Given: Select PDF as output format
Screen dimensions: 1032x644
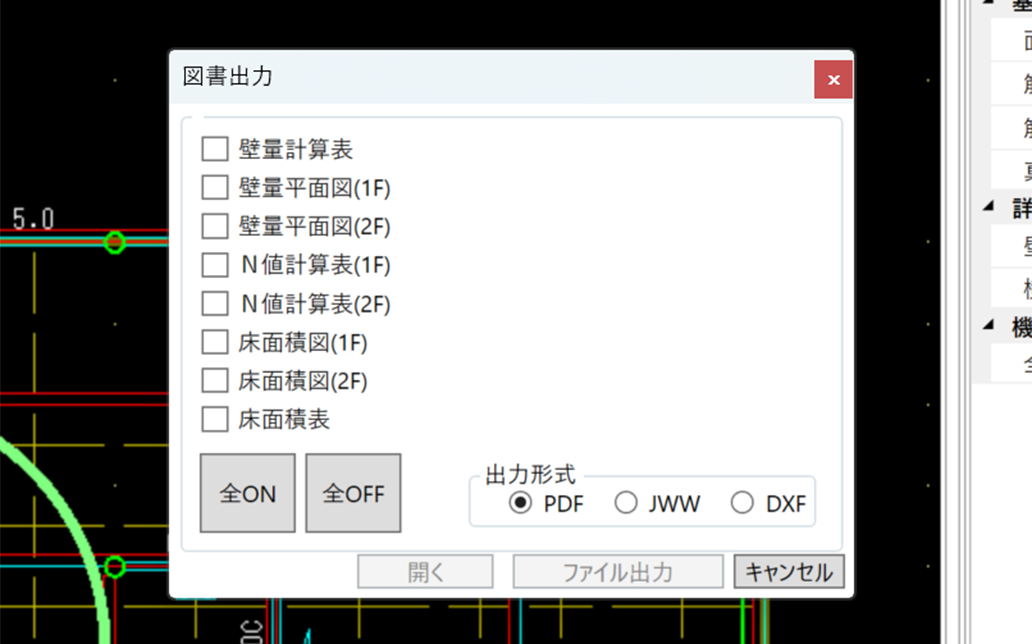Looking at the screenshot, I should point(522,505).
